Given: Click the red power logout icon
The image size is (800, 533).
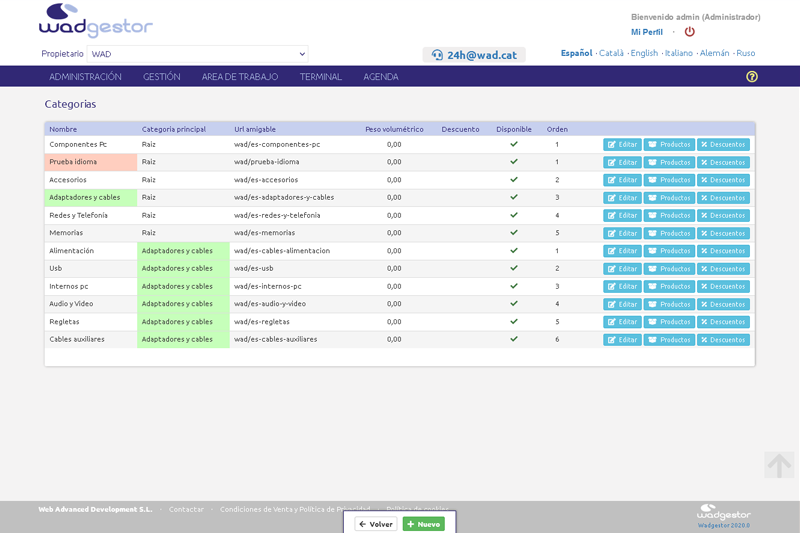Looking at the screenshot, I should pos(689,32).
